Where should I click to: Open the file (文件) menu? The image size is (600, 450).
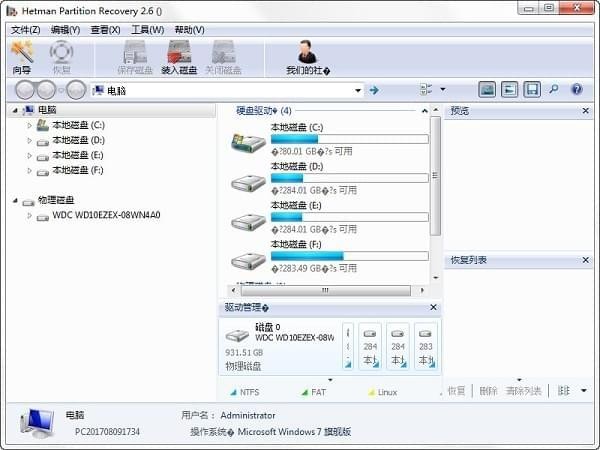tap(25, 30)
